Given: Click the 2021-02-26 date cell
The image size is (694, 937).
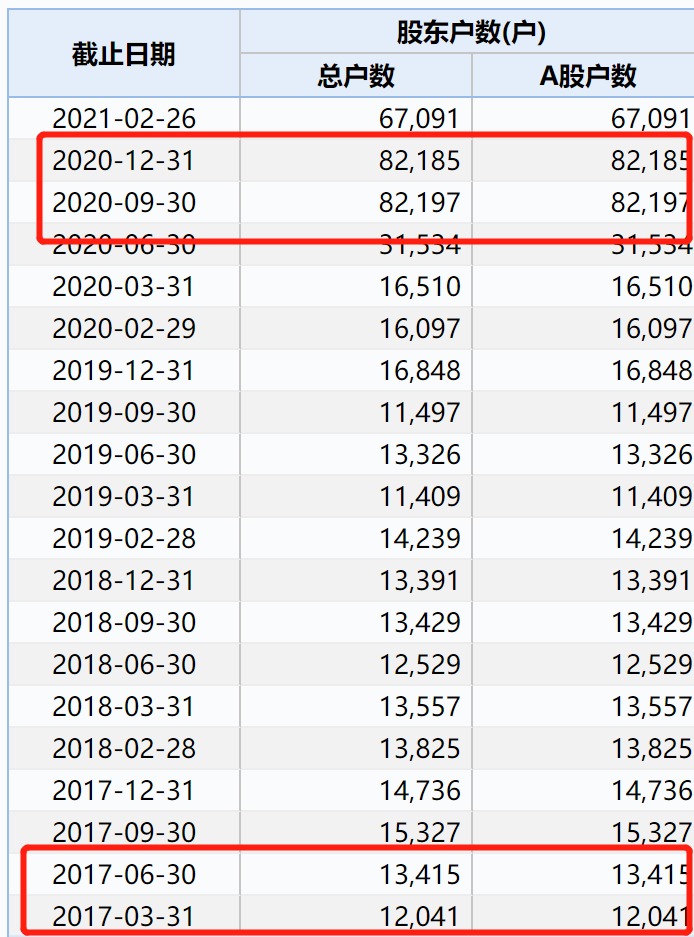Looking at the screenshot, I should pyautogui.click(x=124, y=118).
